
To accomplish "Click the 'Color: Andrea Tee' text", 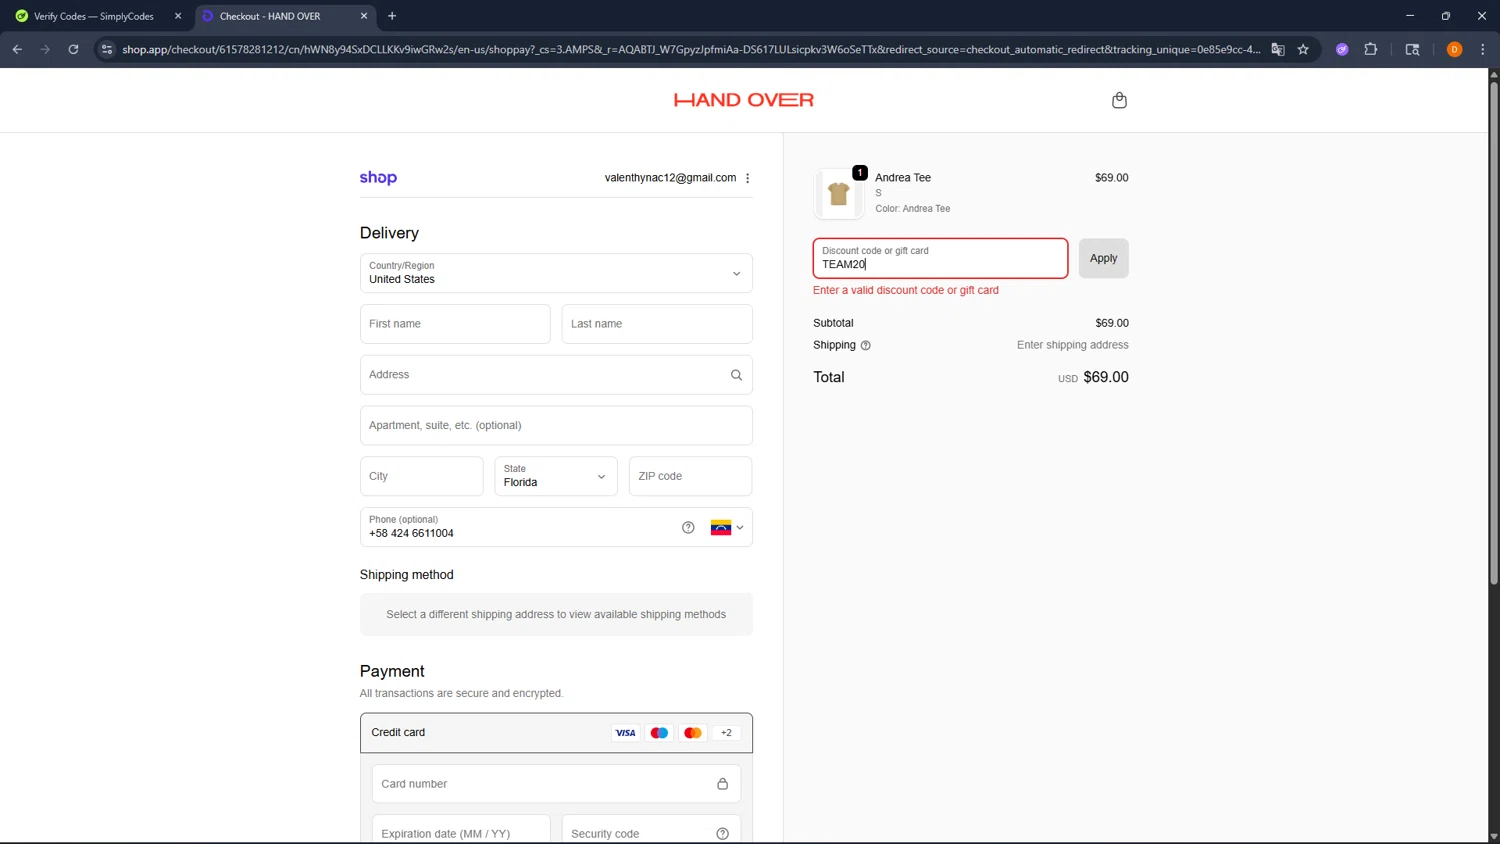I will pos(913,209).
